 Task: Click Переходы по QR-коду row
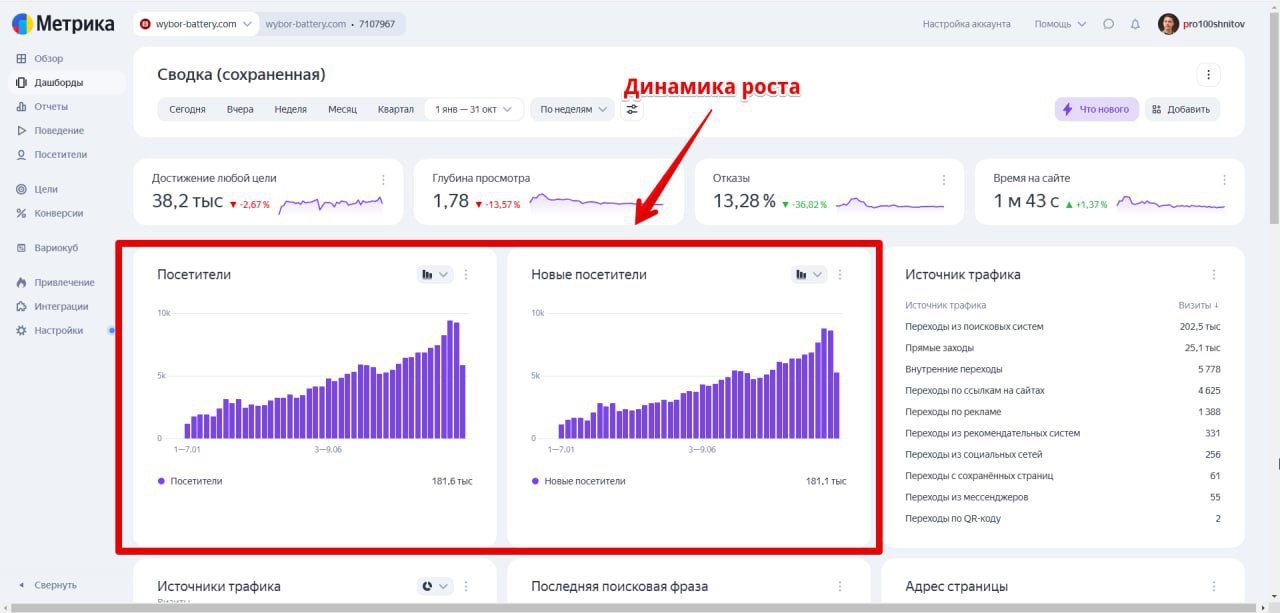pos(1062,518)
